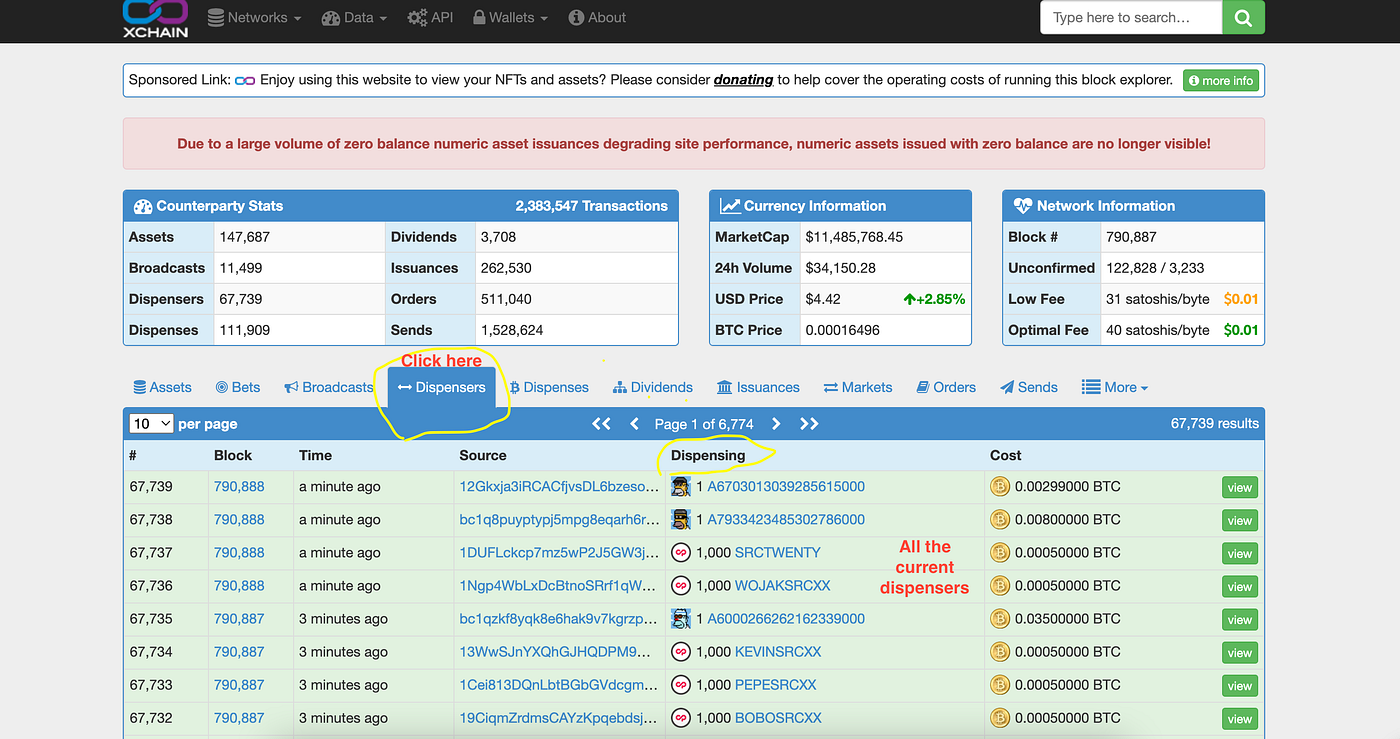Open the About page
This screenshot has width=1400, height=739.
click(597, 17)
